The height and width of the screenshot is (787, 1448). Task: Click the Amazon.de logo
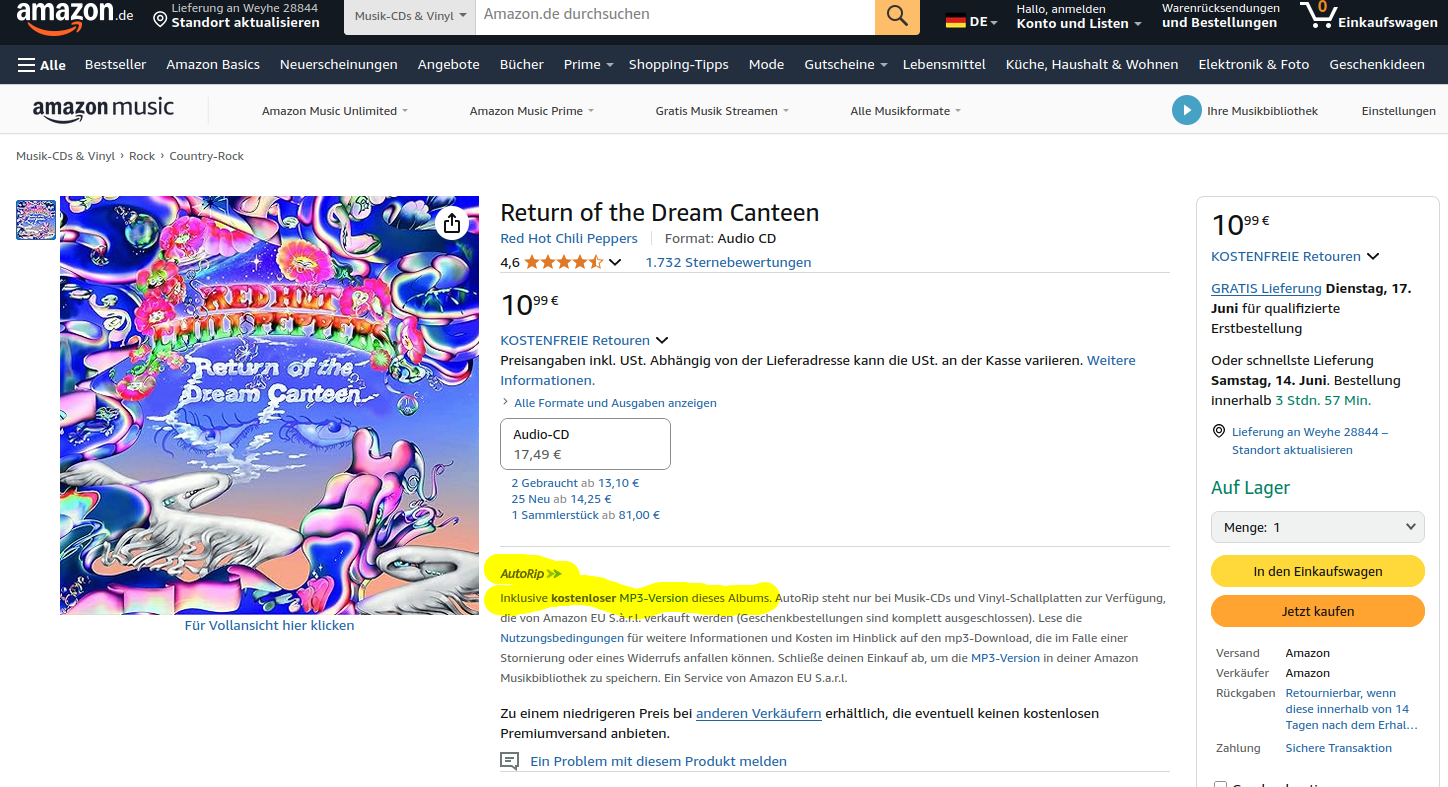(x=75, y=16)
